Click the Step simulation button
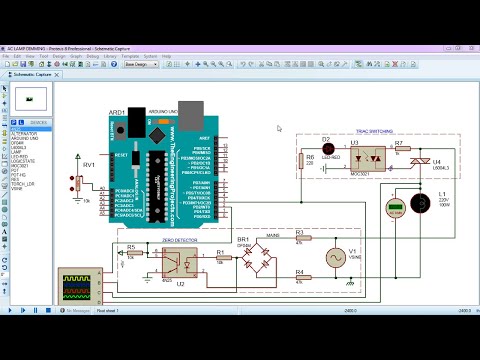480x360 pixels. point(23,310)
